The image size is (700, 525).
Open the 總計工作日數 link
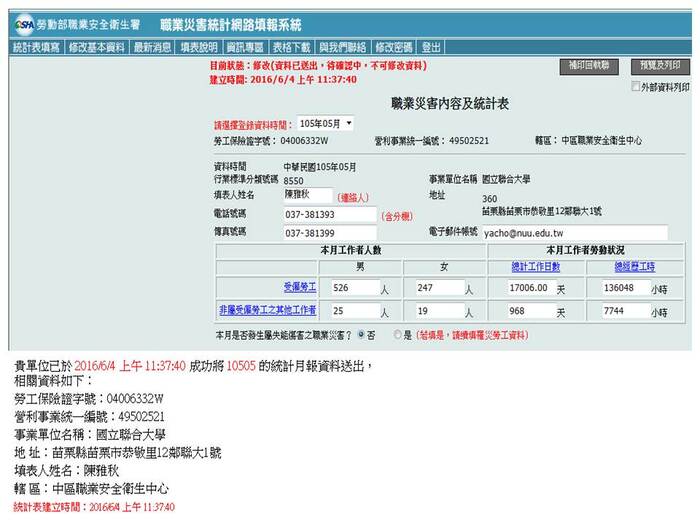[x=536, y=267]
